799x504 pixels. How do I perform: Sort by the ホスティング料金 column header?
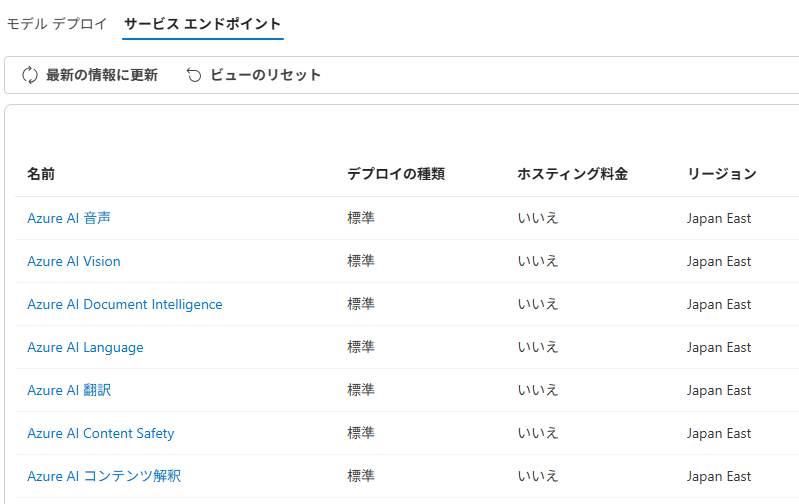pyautogui.click(x=572, y=174)
